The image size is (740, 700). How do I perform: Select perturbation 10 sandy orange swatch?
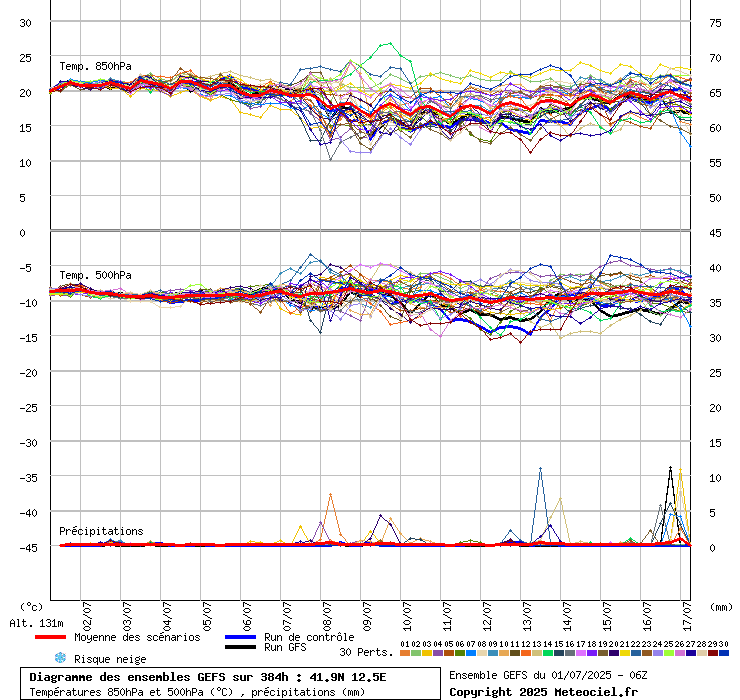(504, 653)
